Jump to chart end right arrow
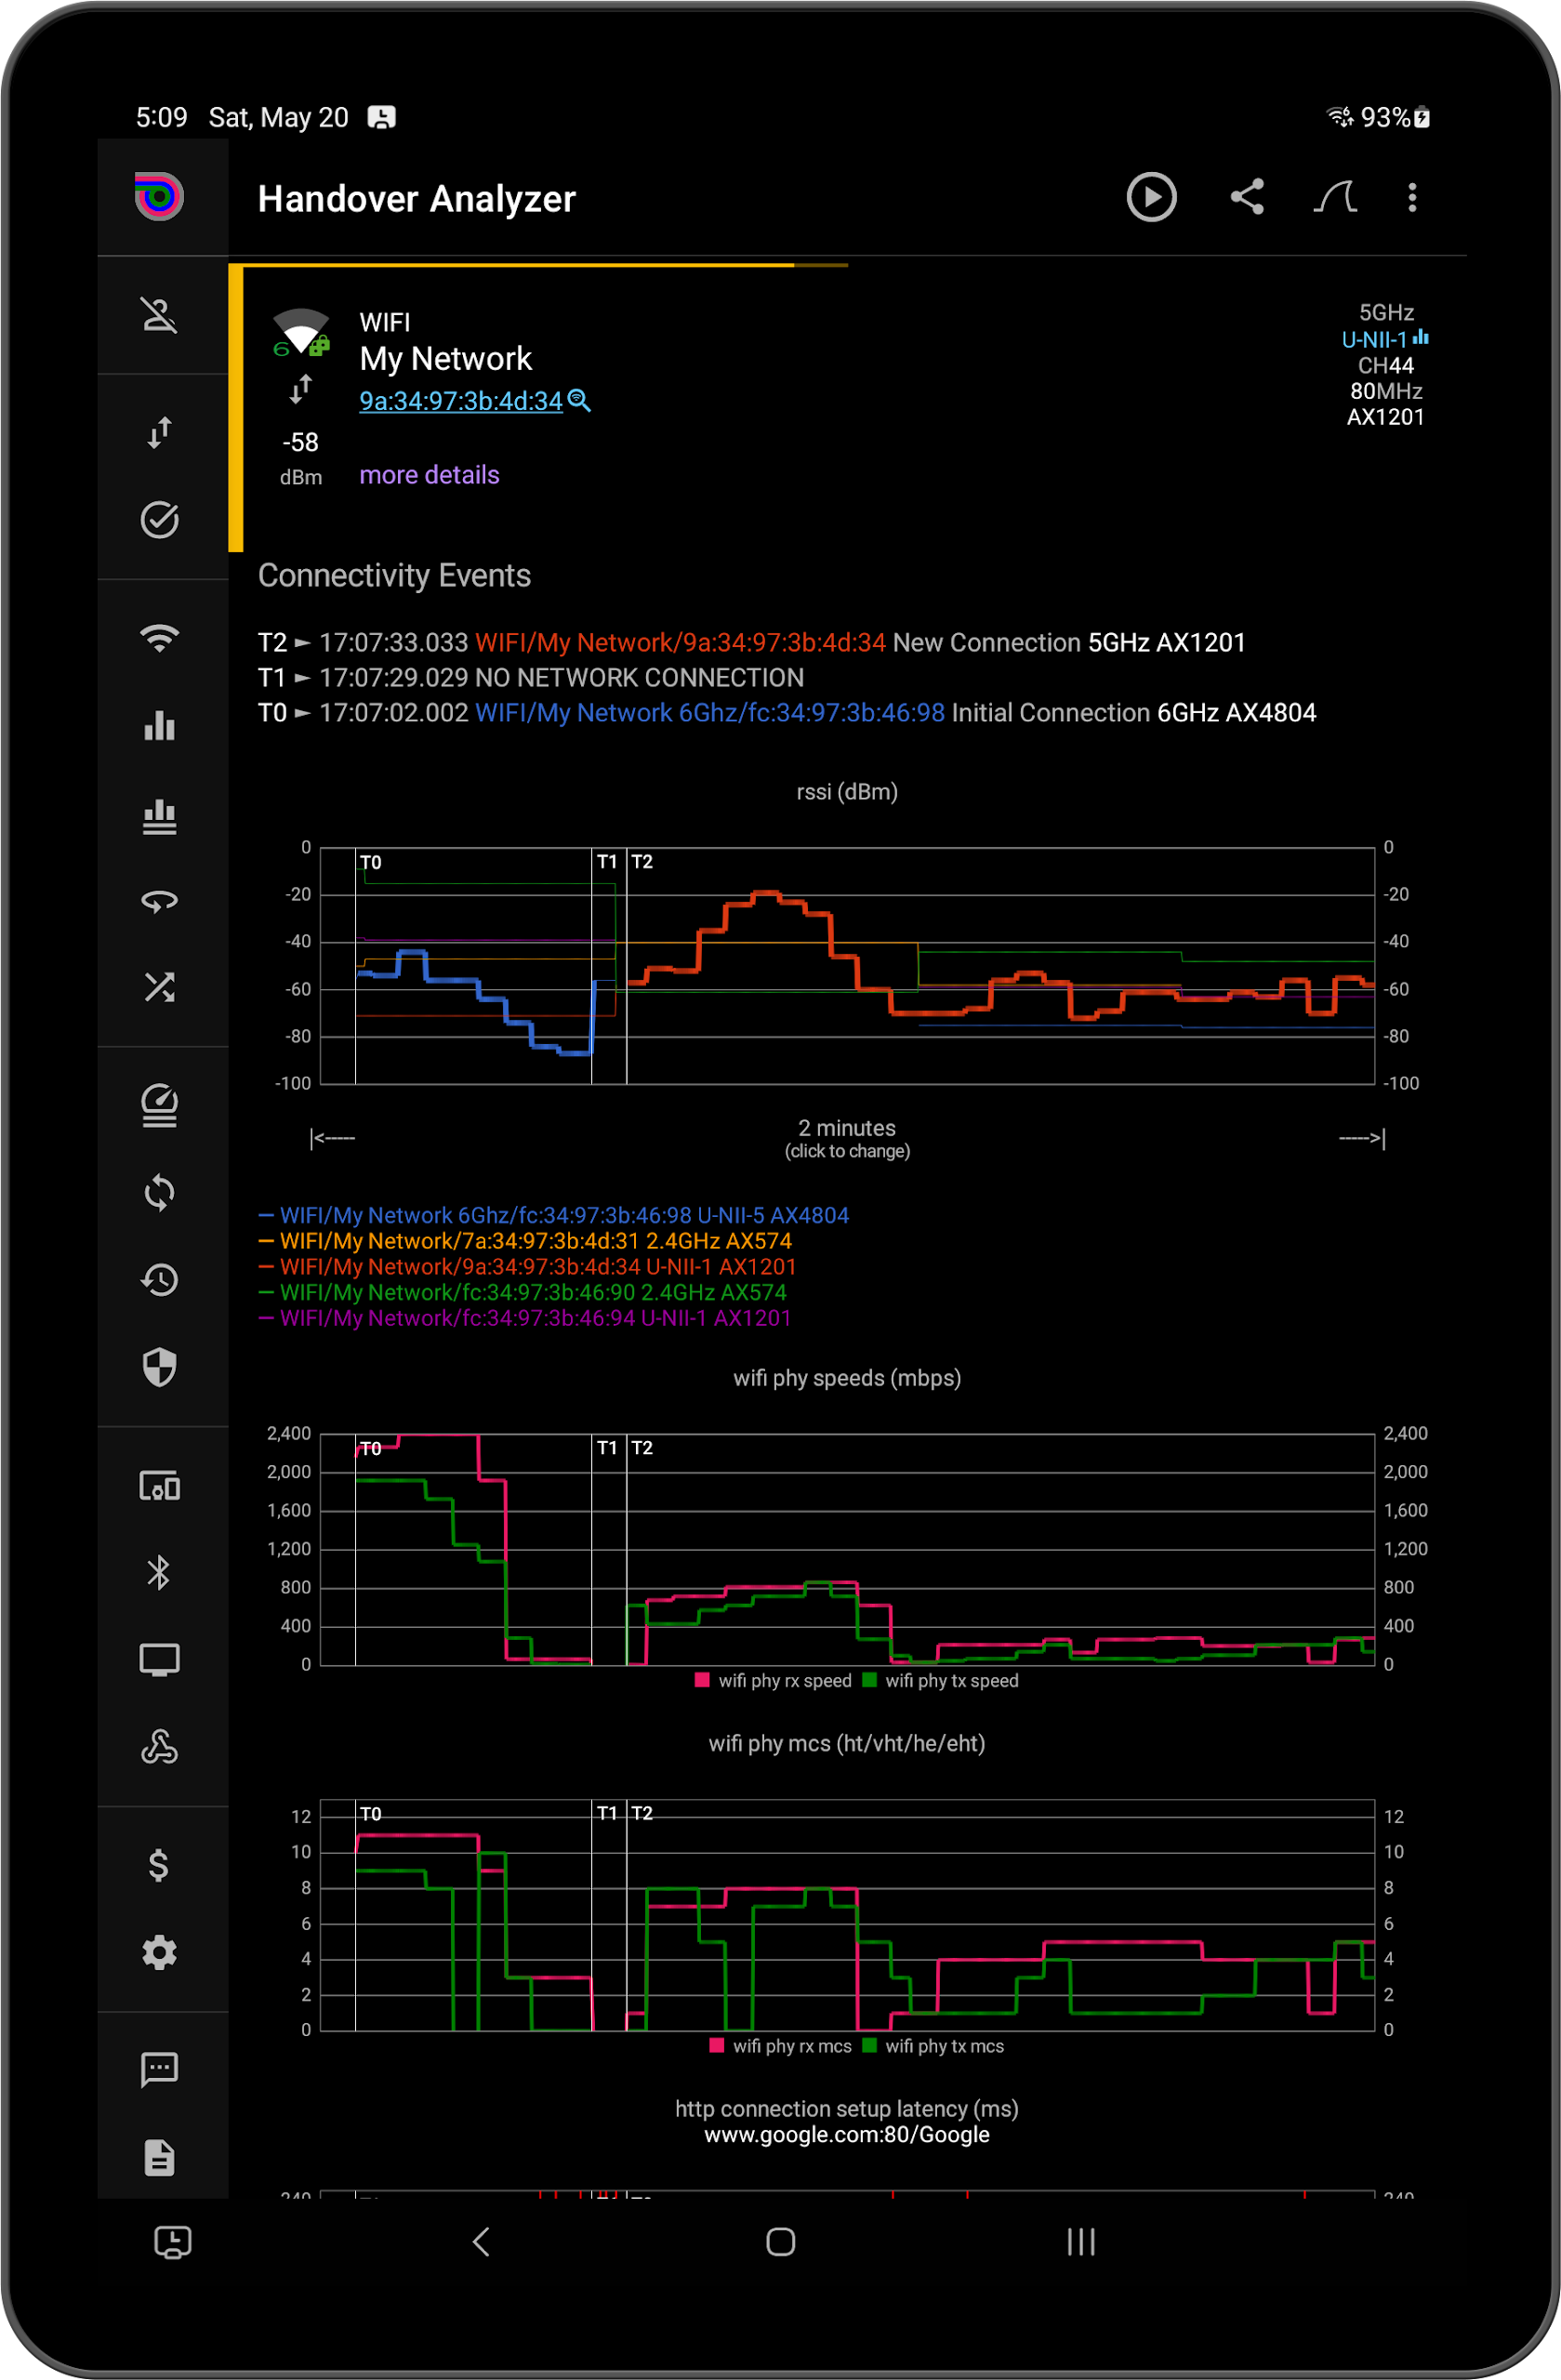This screenshot has width=1561, height=2380. [1362, 1138]
